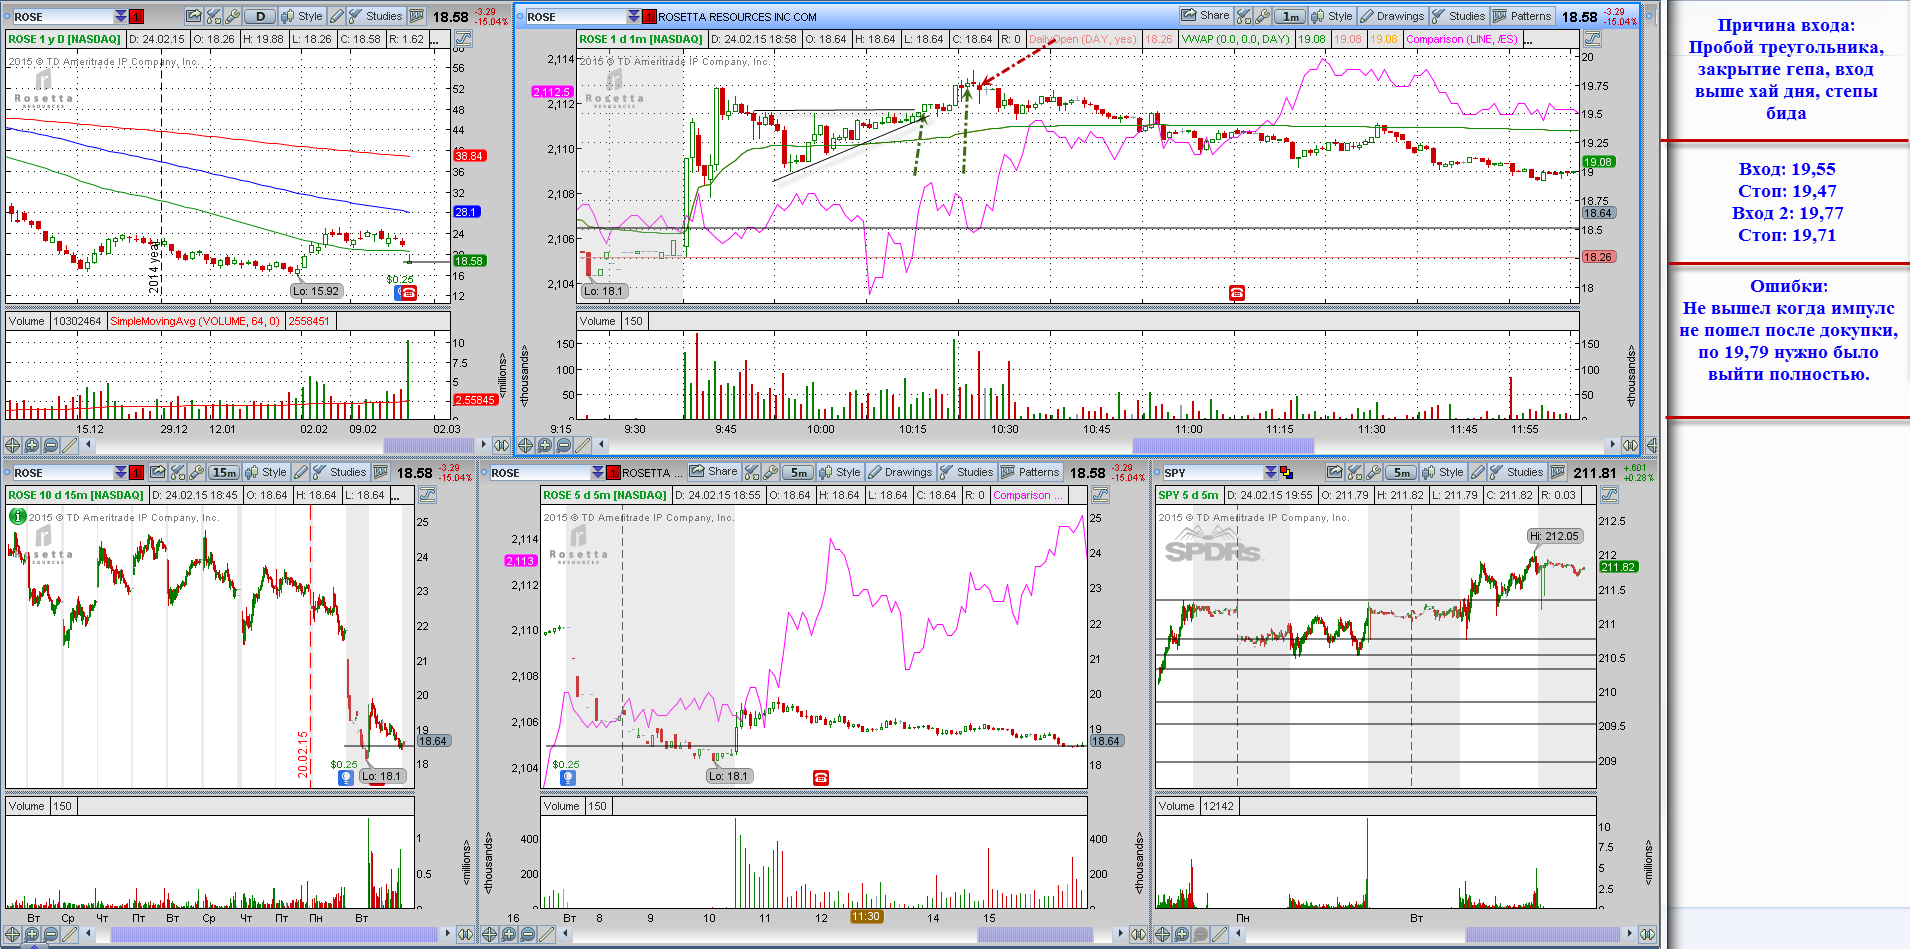This screenshot has height=949, width=1910.
Task: Click ROSE symbol field on daily chart
Action: coord(62,17)
